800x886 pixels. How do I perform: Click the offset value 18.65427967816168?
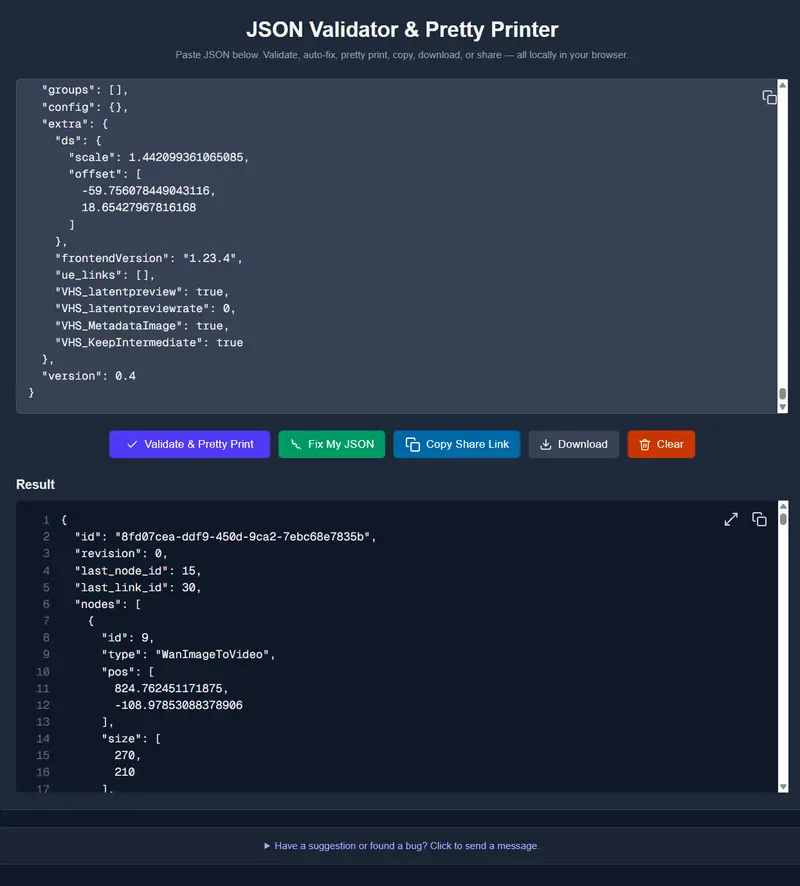139,207
